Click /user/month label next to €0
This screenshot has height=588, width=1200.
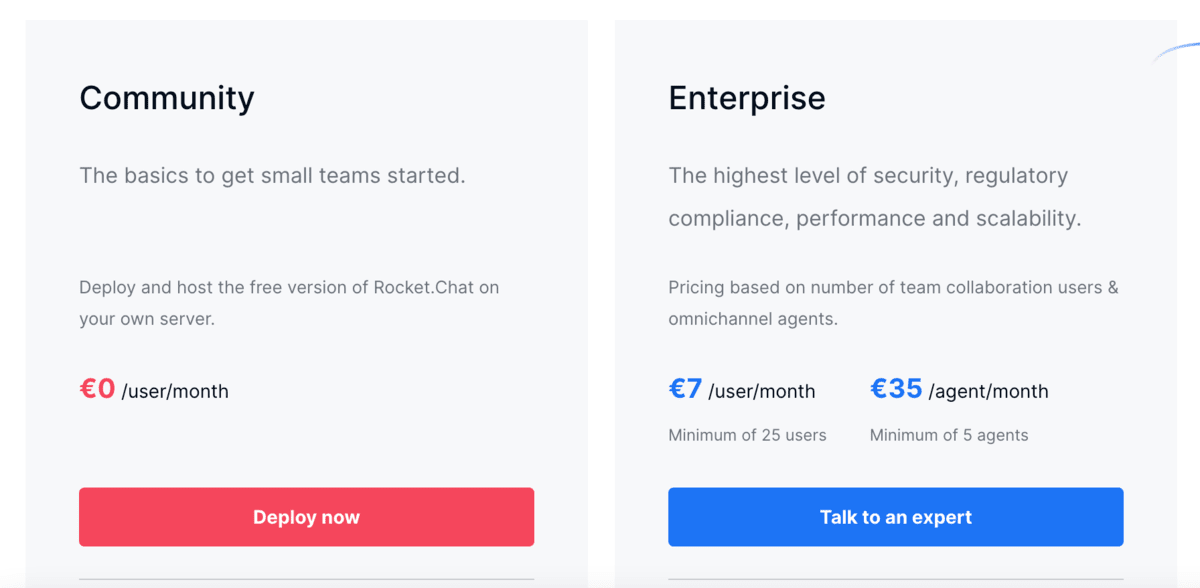click(174, 391)
